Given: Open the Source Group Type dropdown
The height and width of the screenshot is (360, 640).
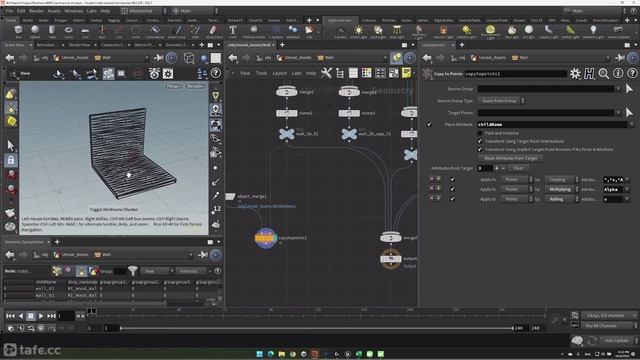Looking at the screenshot, I should click(x=501, y=100).
